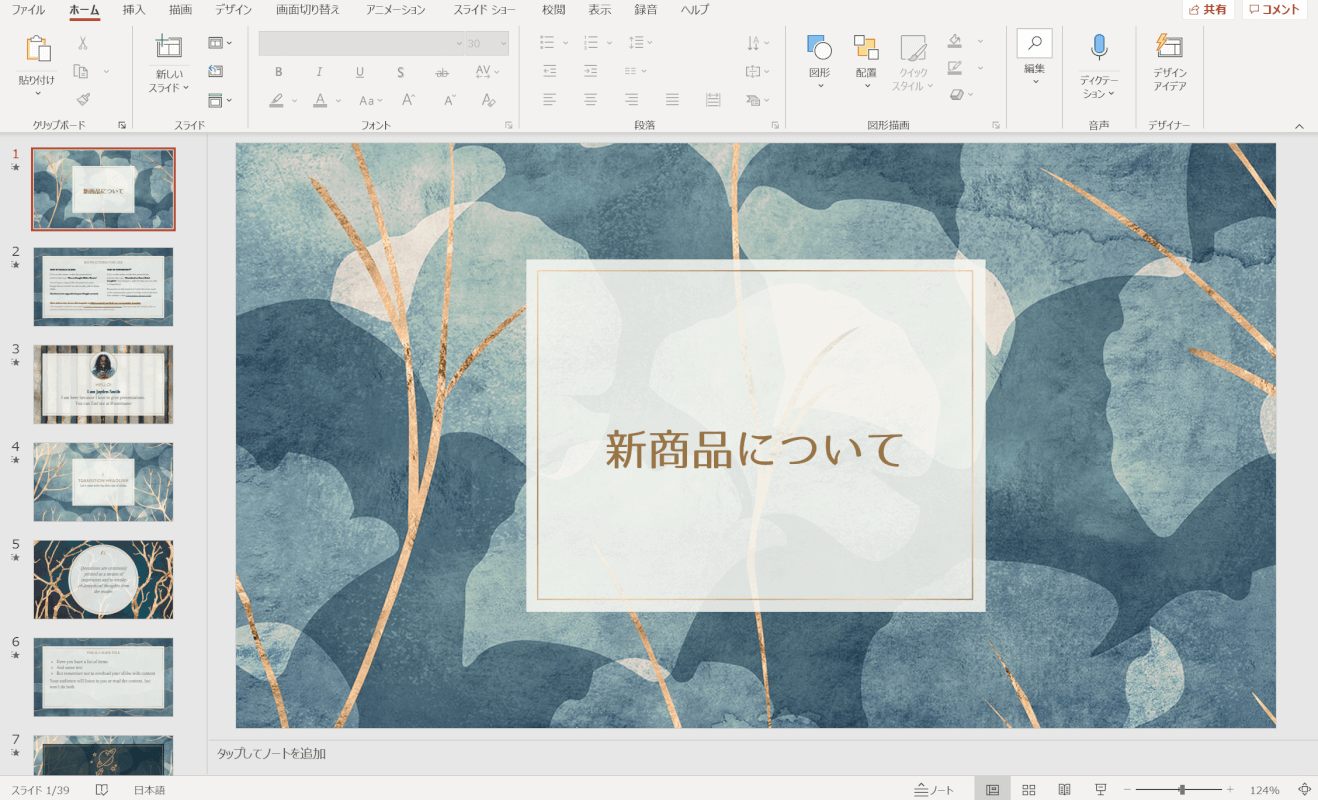
Task: Select the format painter brush icon
Action: 83,100
